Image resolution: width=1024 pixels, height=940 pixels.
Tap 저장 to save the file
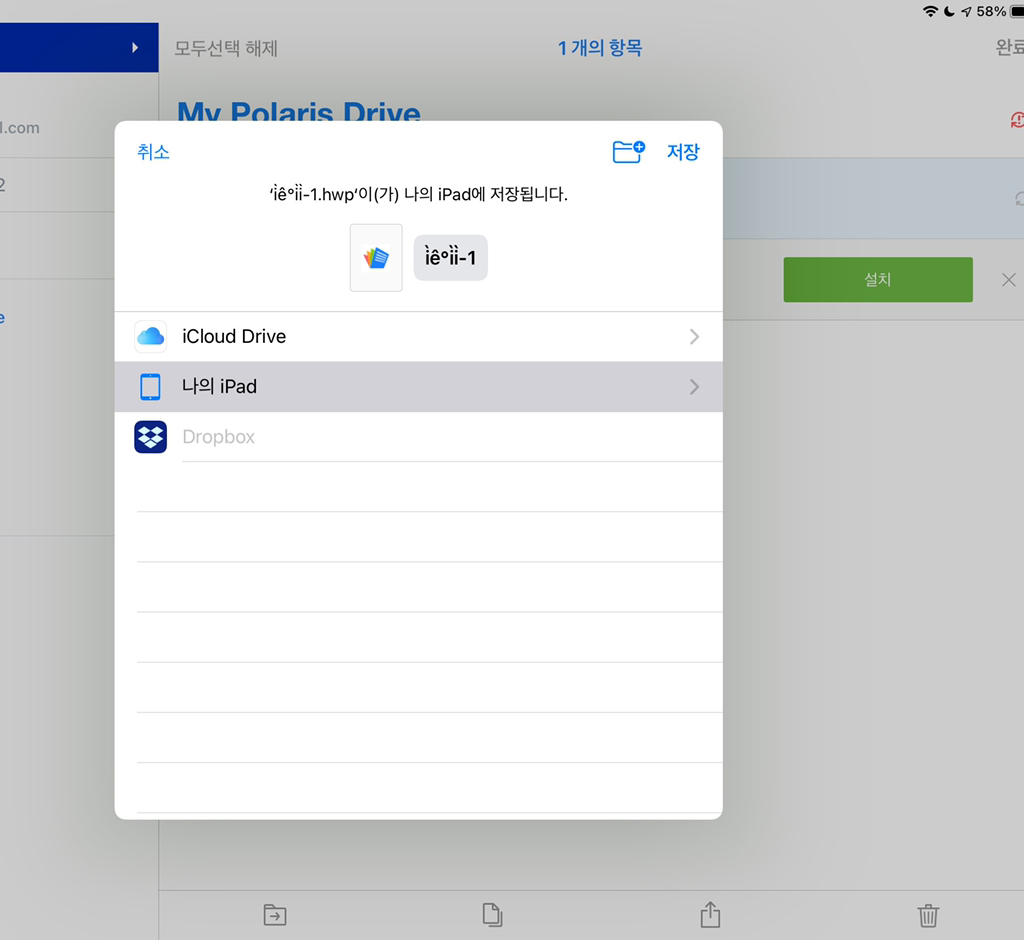click(683, 152)
